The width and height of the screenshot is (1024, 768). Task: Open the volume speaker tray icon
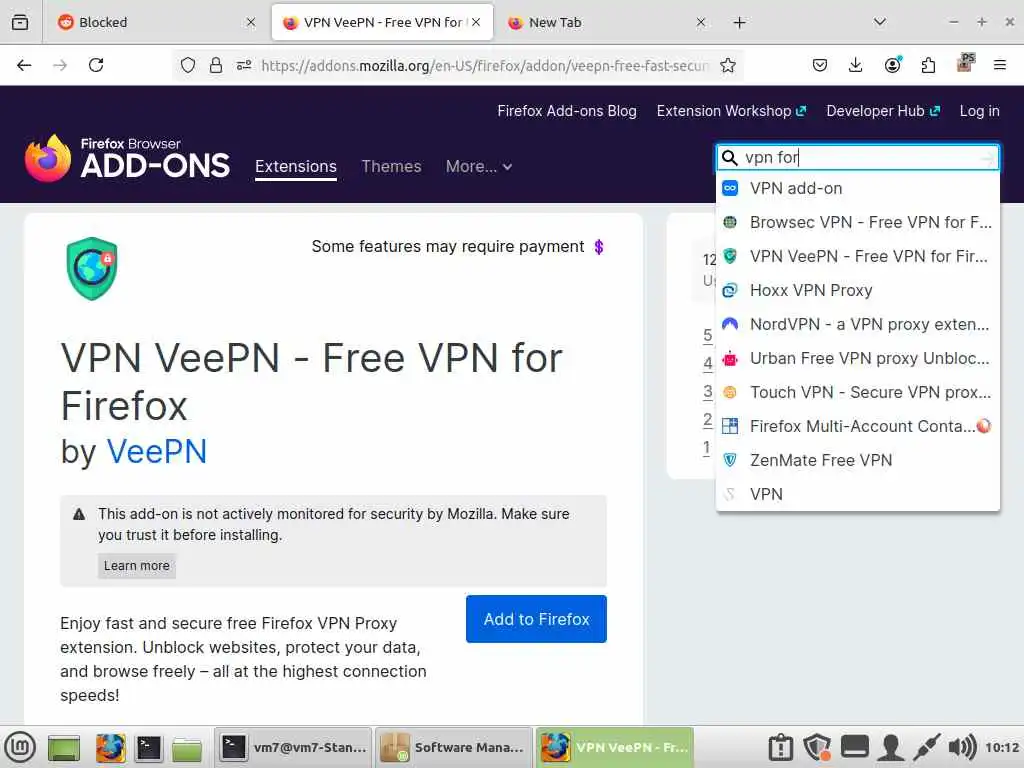click(x=962, y=747)
